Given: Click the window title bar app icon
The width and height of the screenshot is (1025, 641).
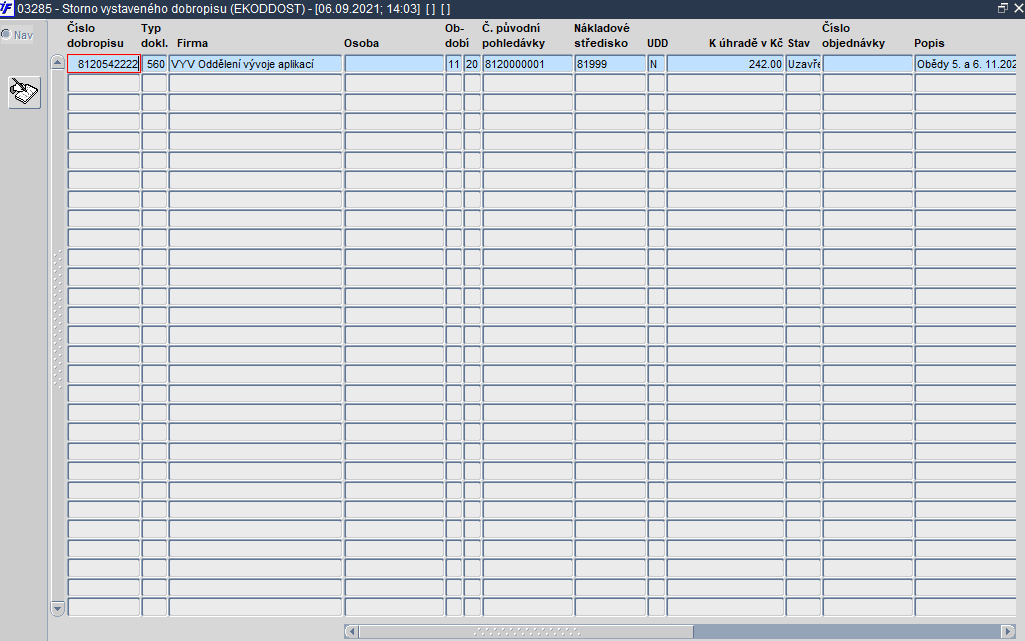Looking at the screenshot, I should tap(7, 8).
